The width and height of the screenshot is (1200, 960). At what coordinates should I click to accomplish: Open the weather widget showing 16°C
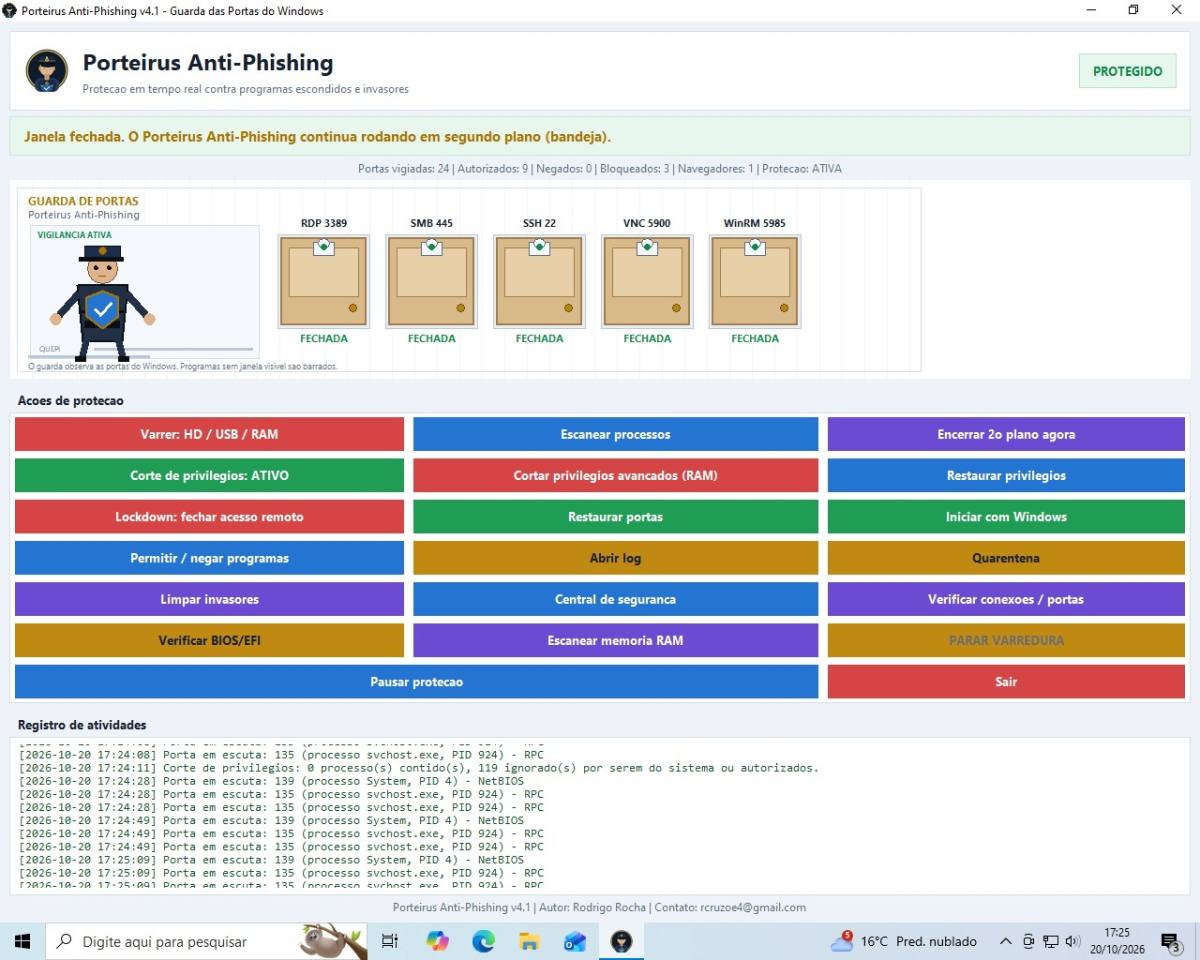[x=904, y=941]
